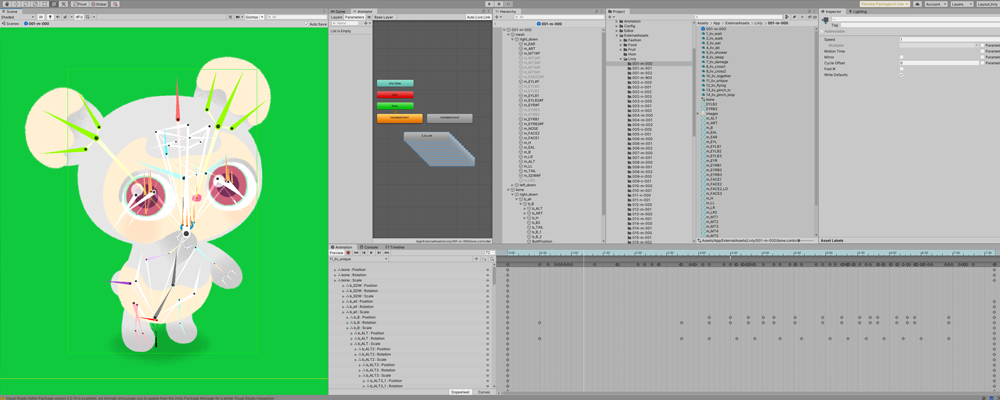This screenshot has width=1000, height=400.
Task: Select Parameters tab in Animator
Action: pos(355,17)
